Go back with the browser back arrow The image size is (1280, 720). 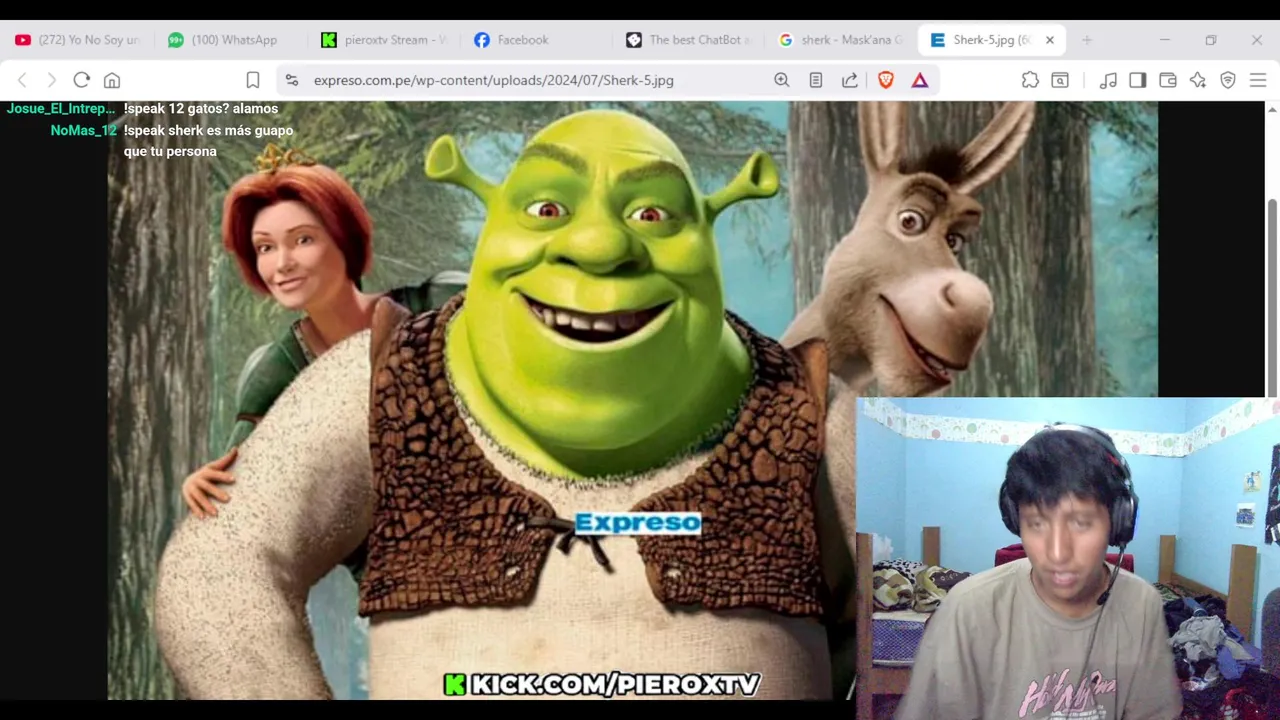[22, 80]
